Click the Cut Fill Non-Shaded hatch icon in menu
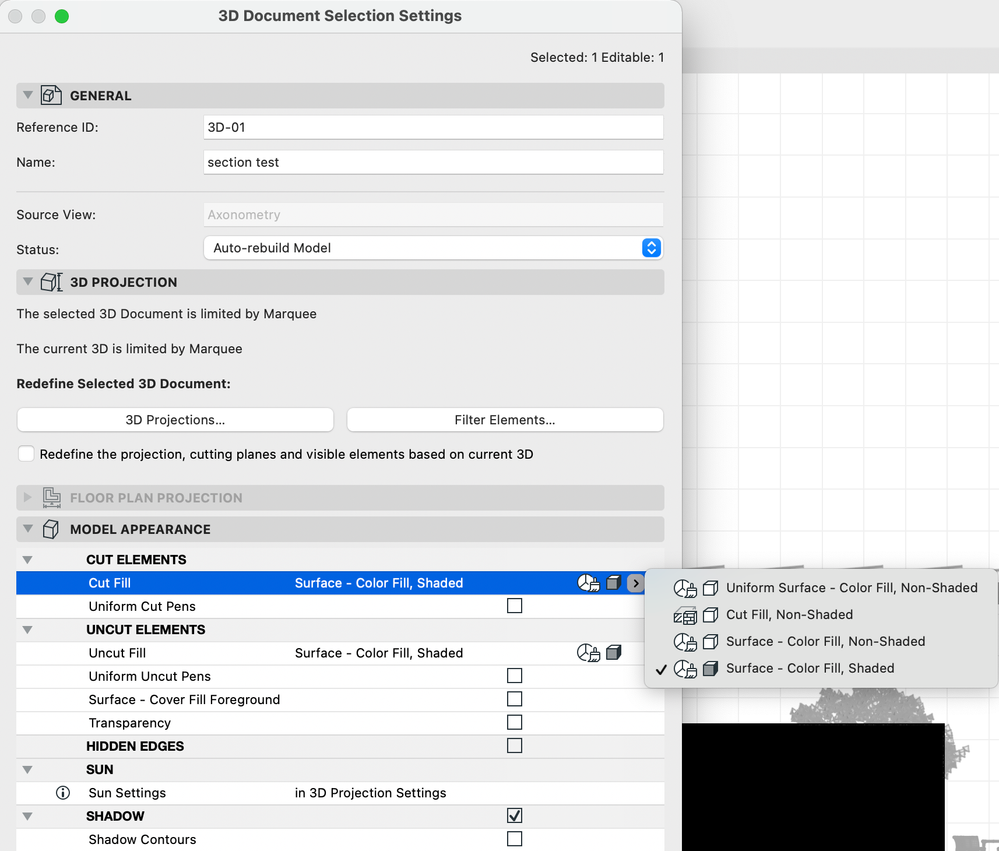 click(687, 615)
